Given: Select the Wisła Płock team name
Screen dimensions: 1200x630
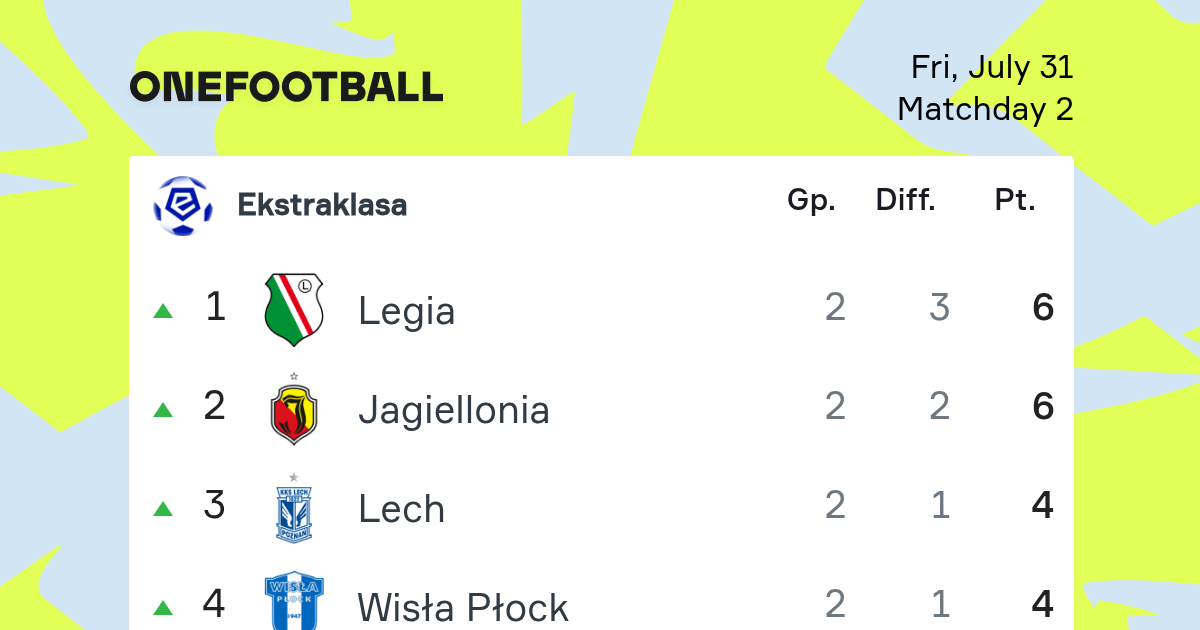Looking at the screenshot, I should pyautogui.click(x=463, y=607).
